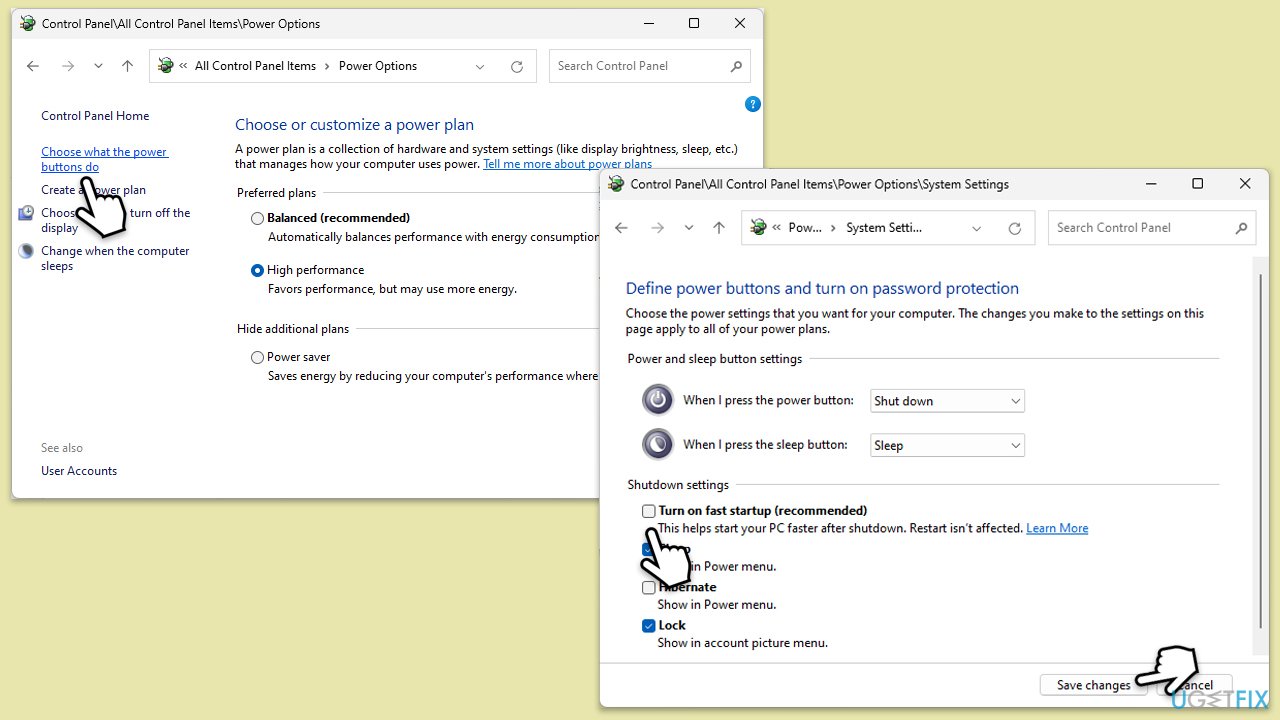The height and width of the screenshot is (720, 1280).
Task: Open Tell me more about power plans link
Action: tap(567, 164)
